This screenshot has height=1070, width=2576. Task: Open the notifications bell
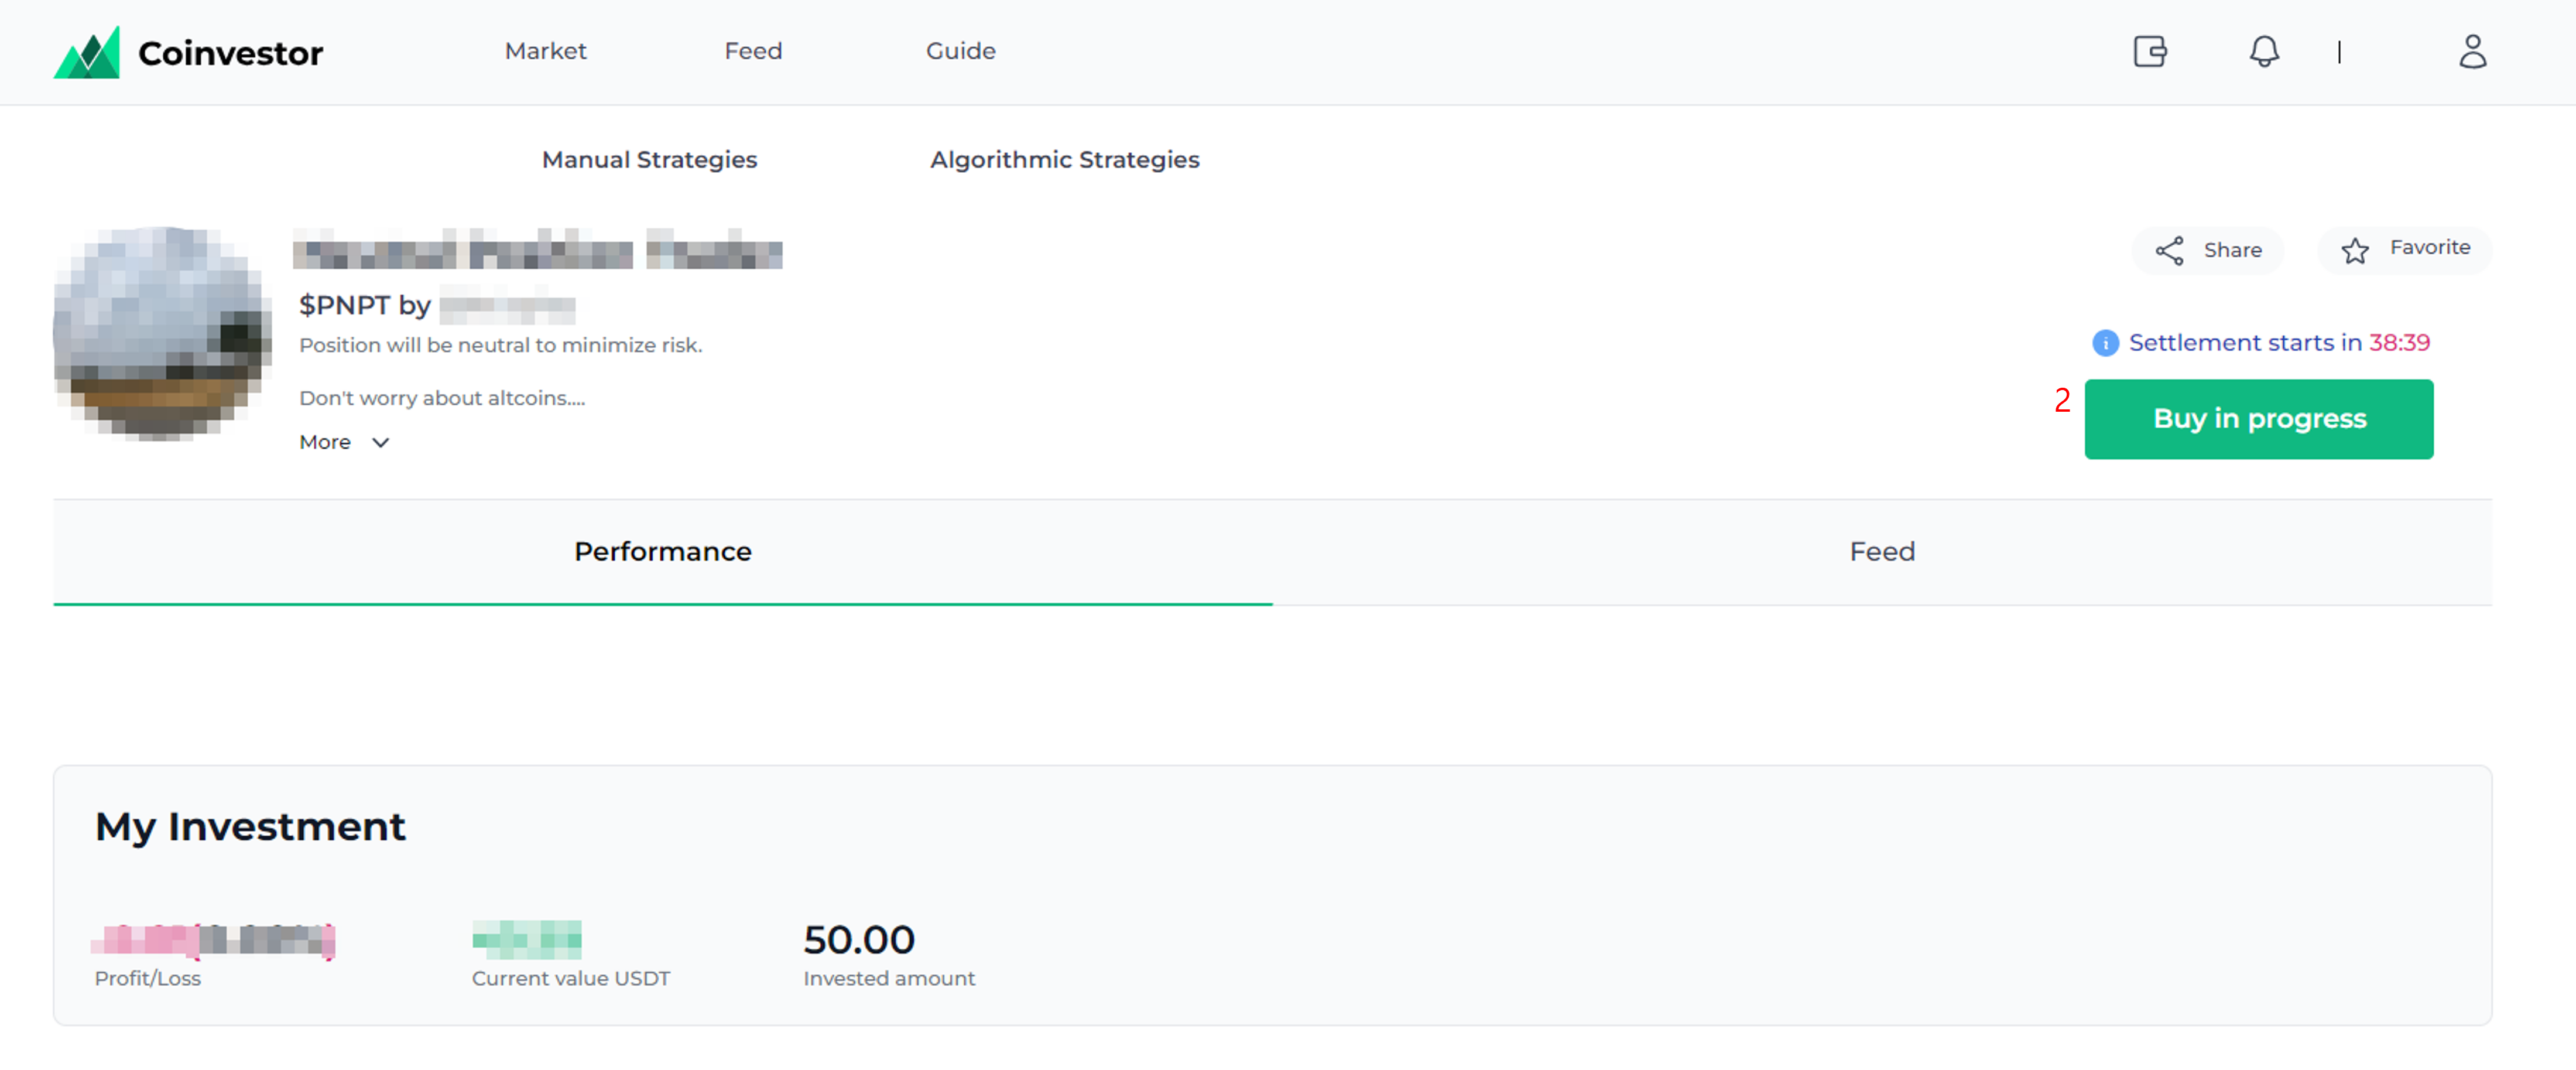pyautogui.click(x=2264, y=51)
